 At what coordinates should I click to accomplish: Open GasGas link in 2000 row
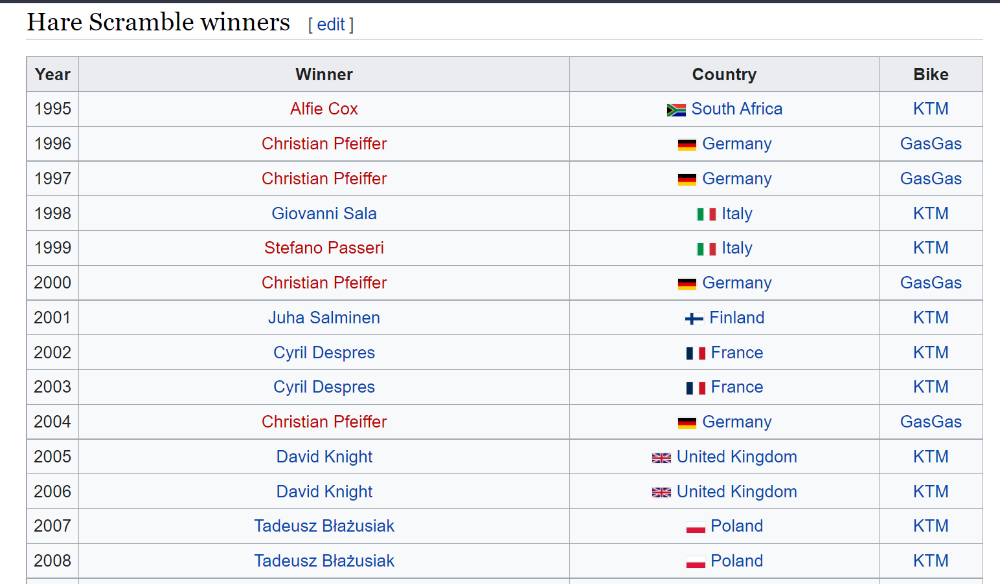(x=930, y=282)
